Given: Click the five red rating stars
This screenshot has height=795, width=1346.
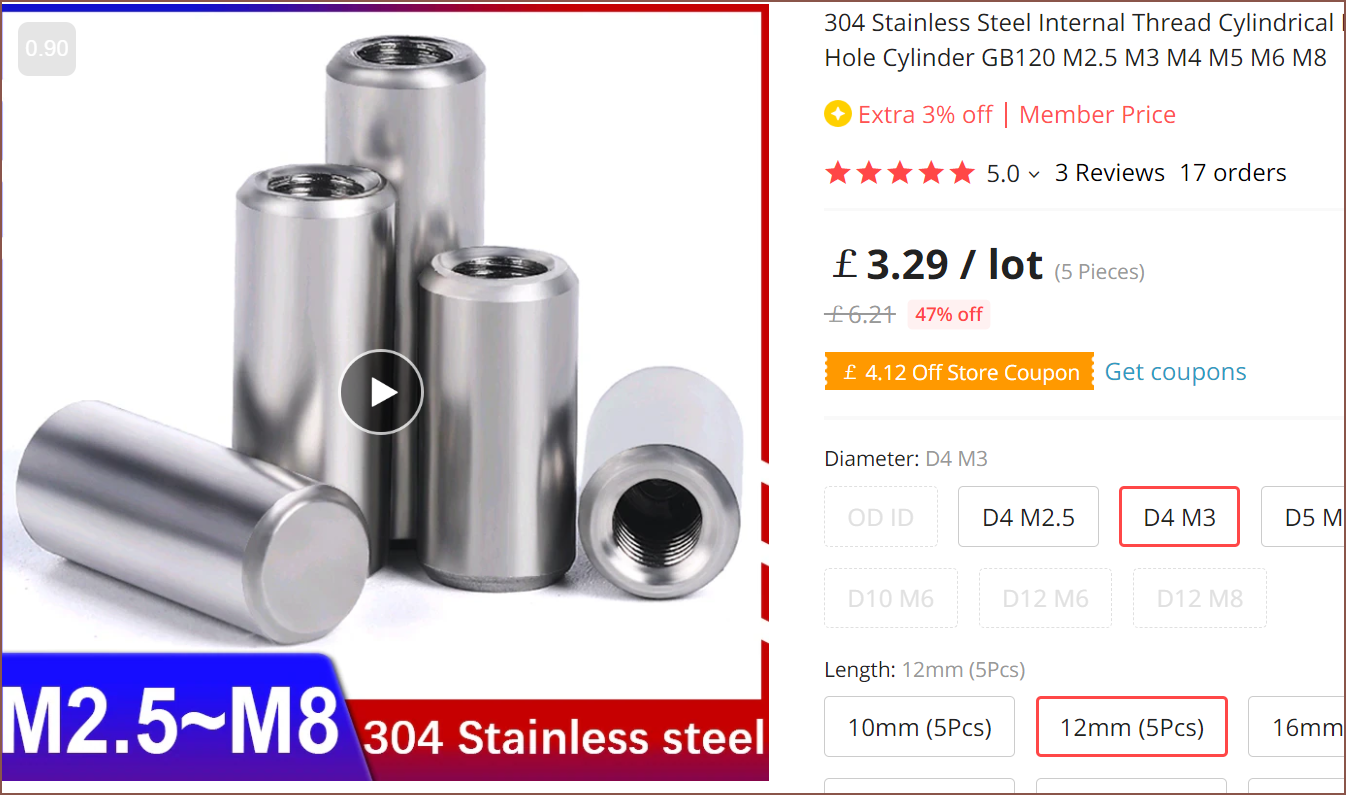Looking at the screenshot, I should point(899,173).
